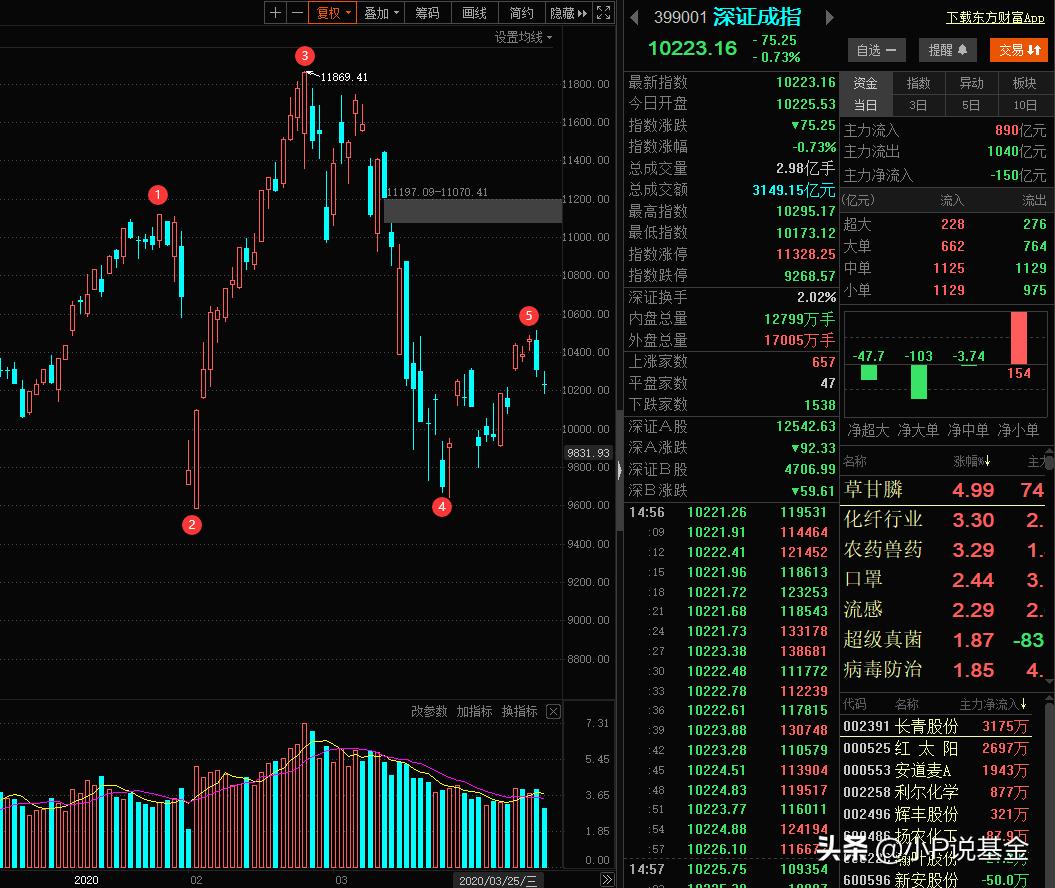The height and width of the screenshot is (888, 1055).
Task: Toggle 自选 watchlist button
Action: pyautogui.click(x=876, y=50)
